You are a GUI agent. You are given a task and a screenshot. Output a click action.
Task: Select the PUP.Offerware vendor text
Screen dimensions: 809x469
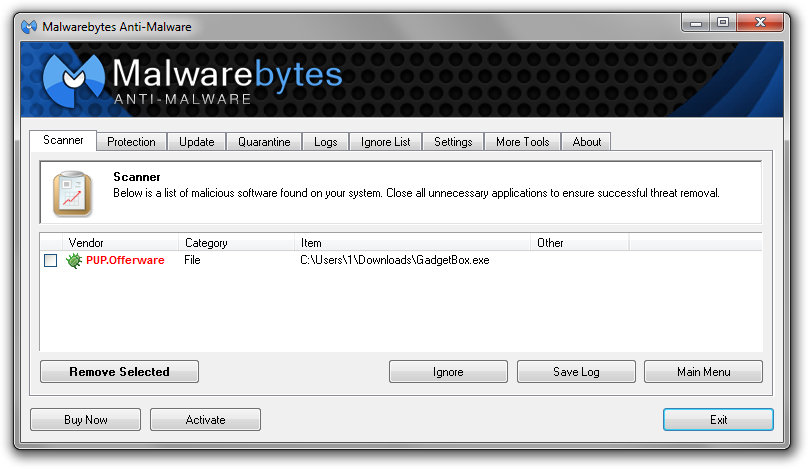[125, 260]
